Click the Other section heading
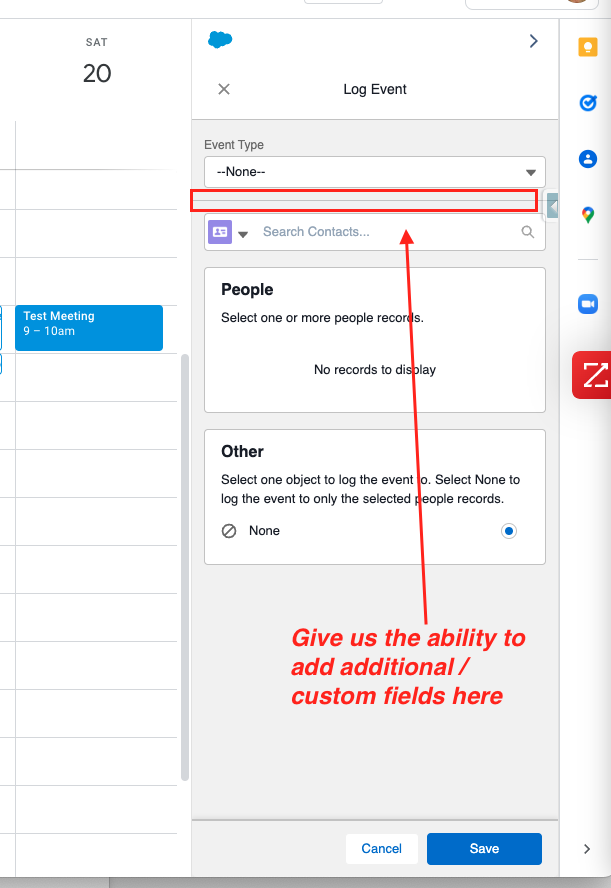The image size is (611, 888). coord(242,451)
